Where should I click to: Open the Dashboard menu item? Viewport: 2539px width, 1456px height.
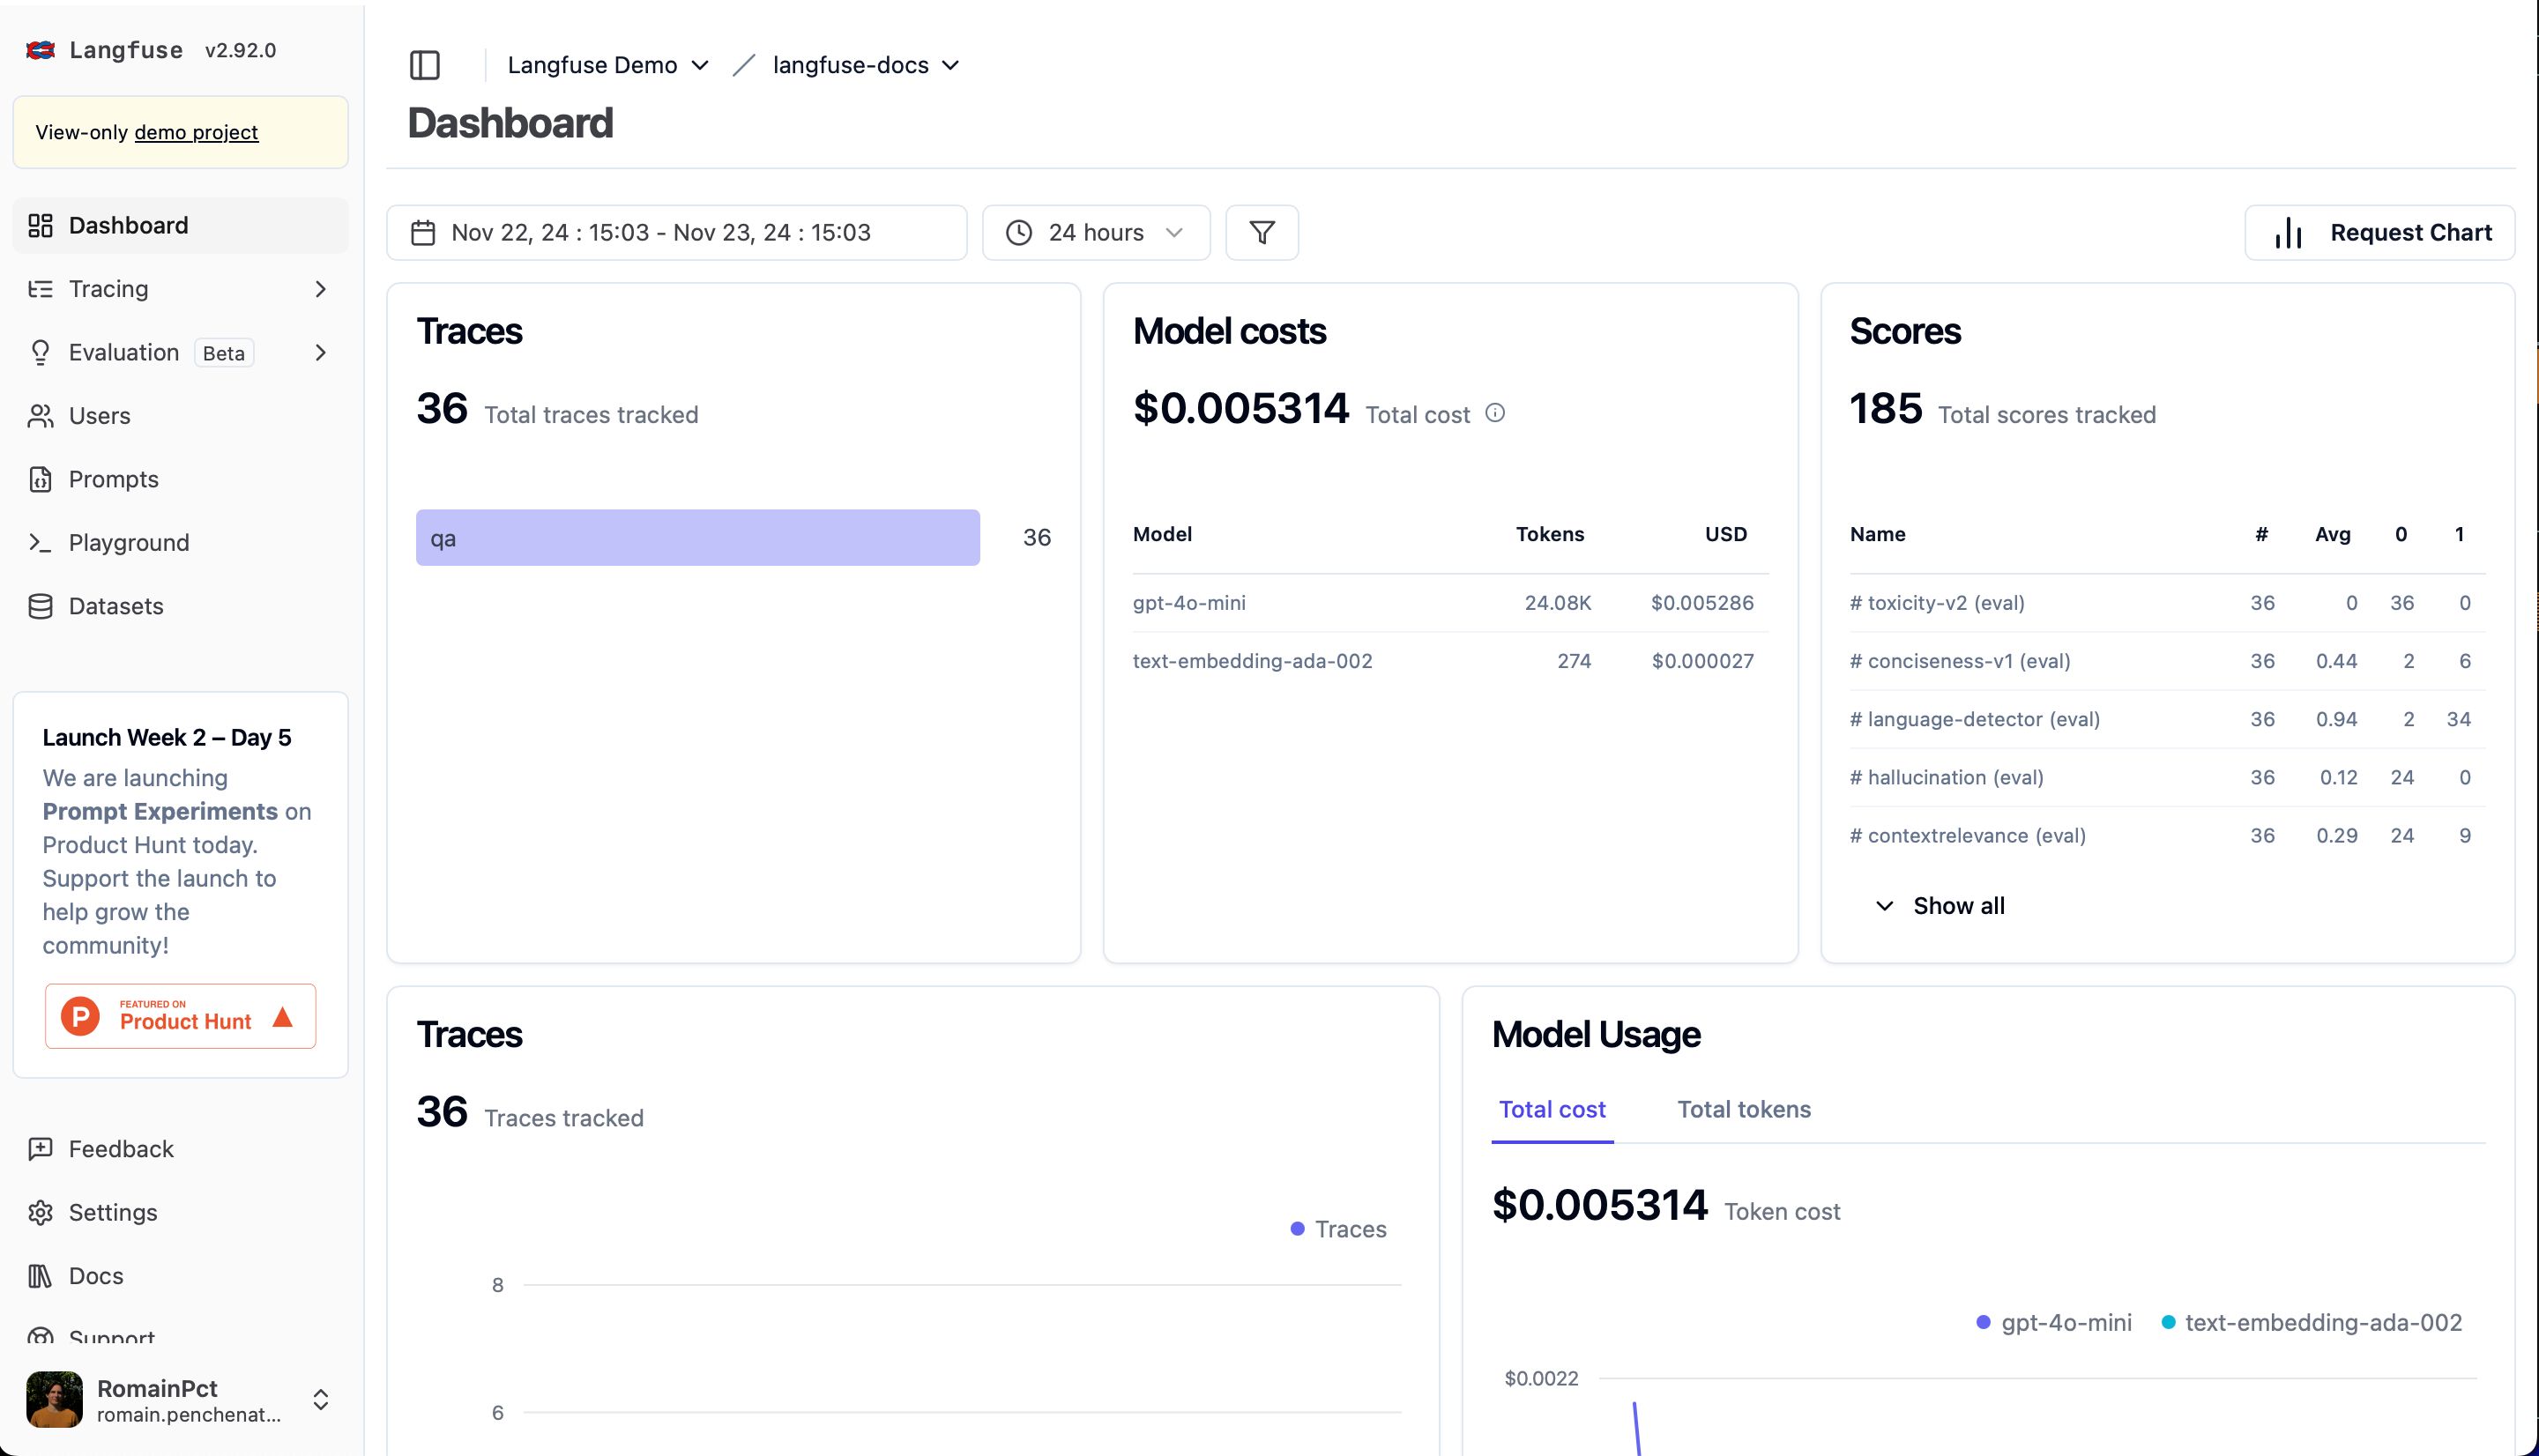(181, 226)
